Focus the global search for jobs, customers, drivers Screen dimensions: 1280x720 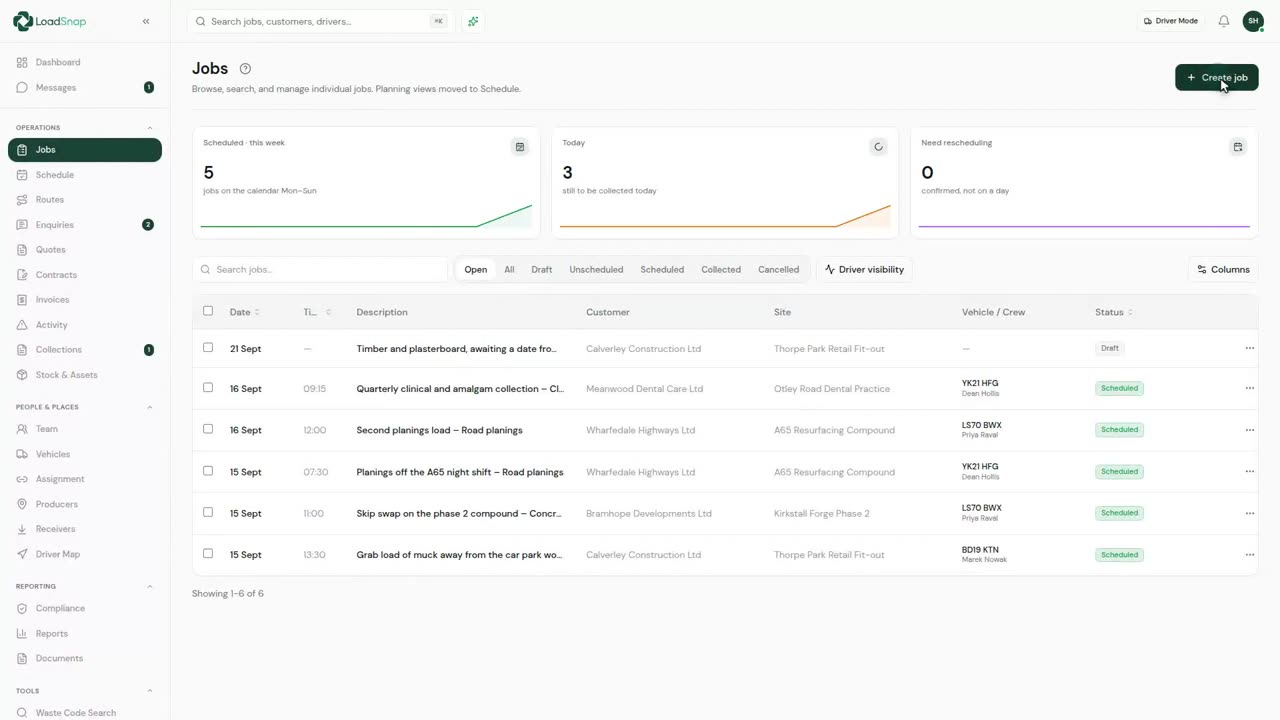point(320,21)
